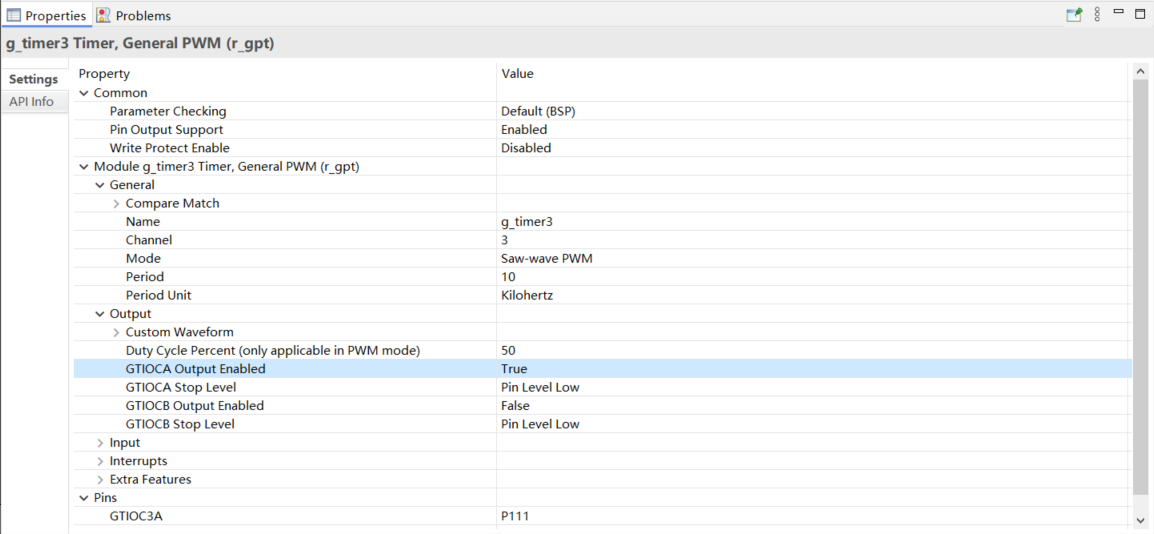Expand the Compare Match node

pyautogui.click(x=116, y=204)
